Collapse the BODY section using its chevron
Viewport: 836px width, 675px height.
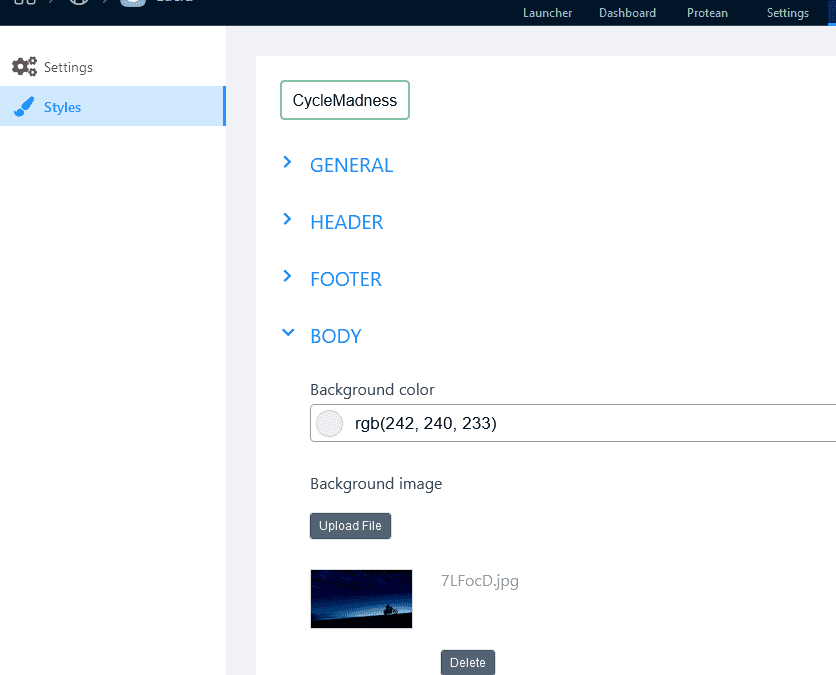(287, 334)
